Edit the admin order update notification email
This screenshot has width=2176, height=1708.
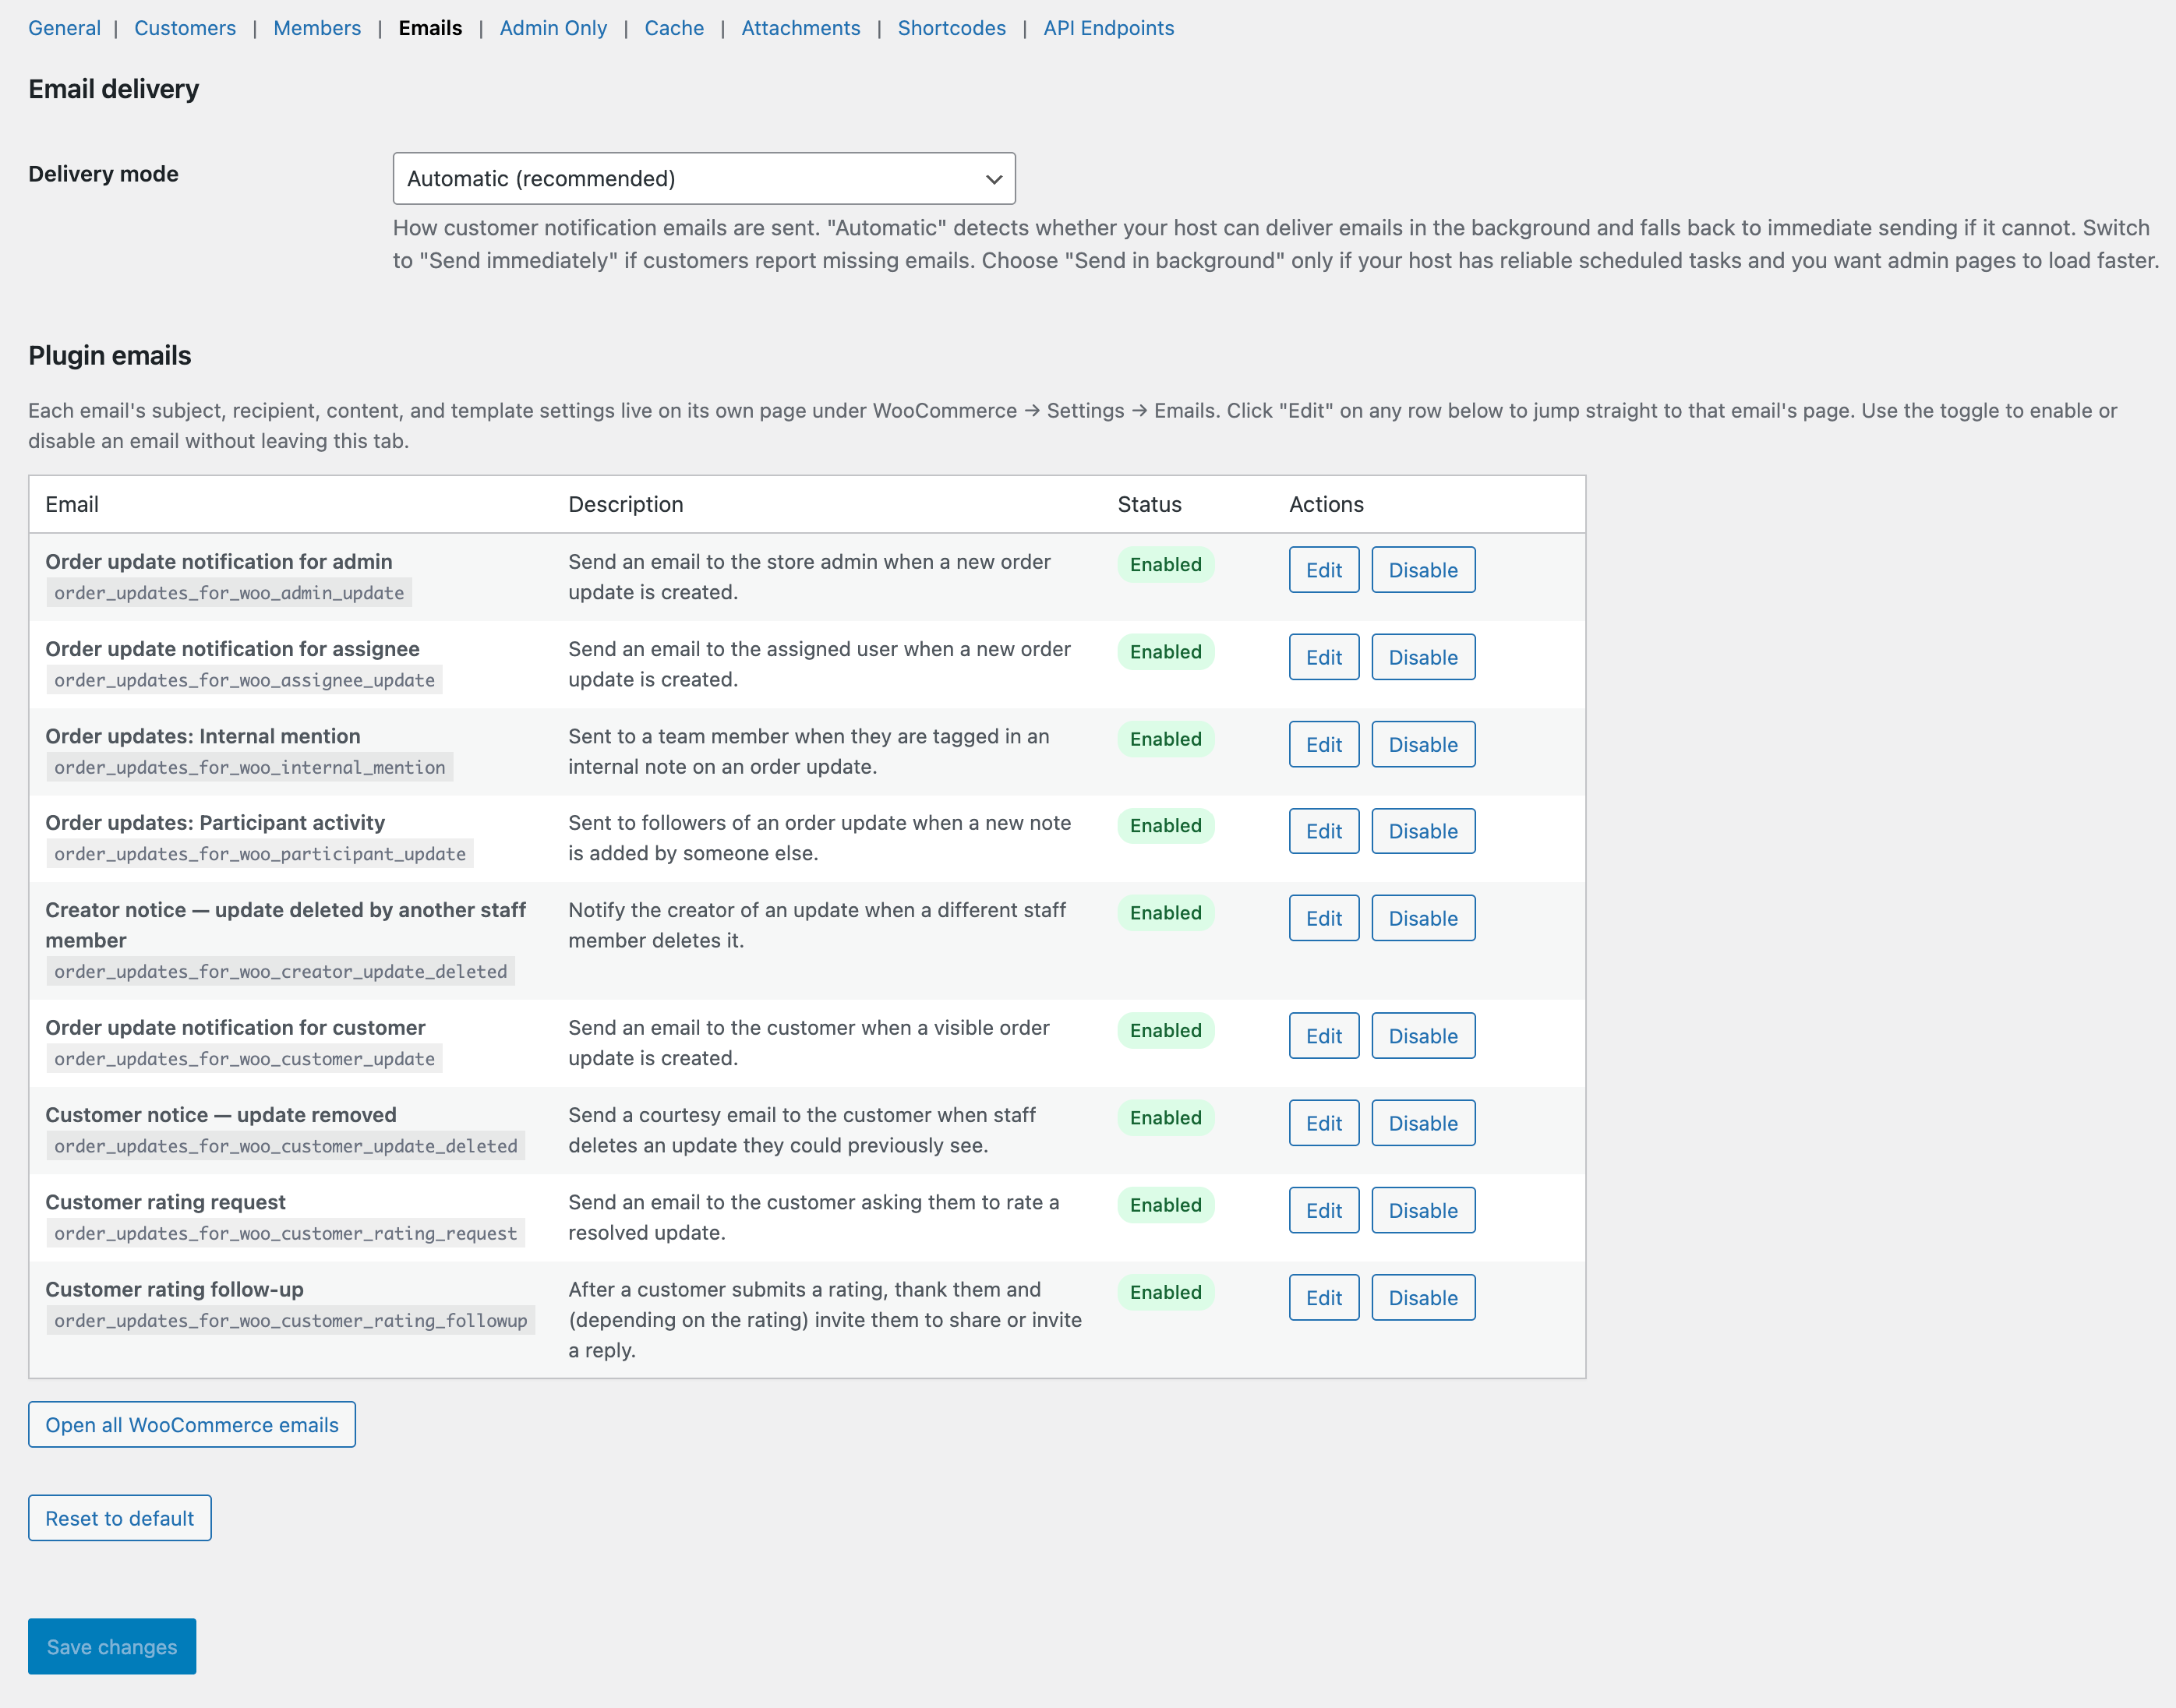coord(1324,570)
